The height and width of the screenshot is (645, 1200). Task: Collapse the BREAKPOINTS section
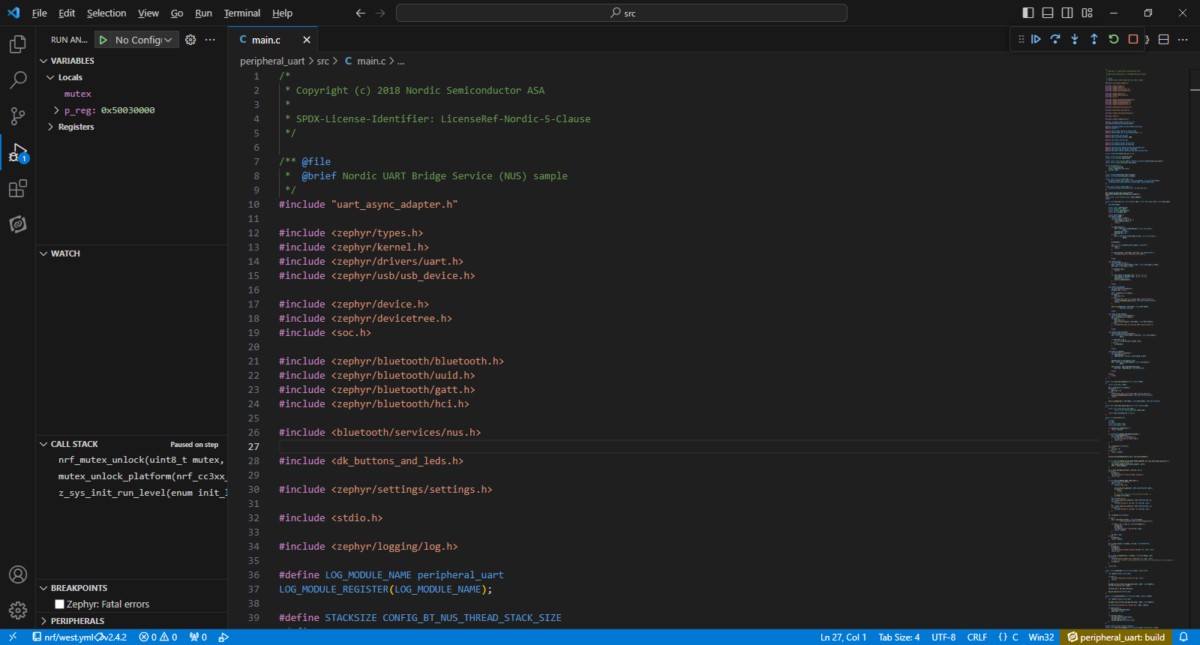coord(41,588)
